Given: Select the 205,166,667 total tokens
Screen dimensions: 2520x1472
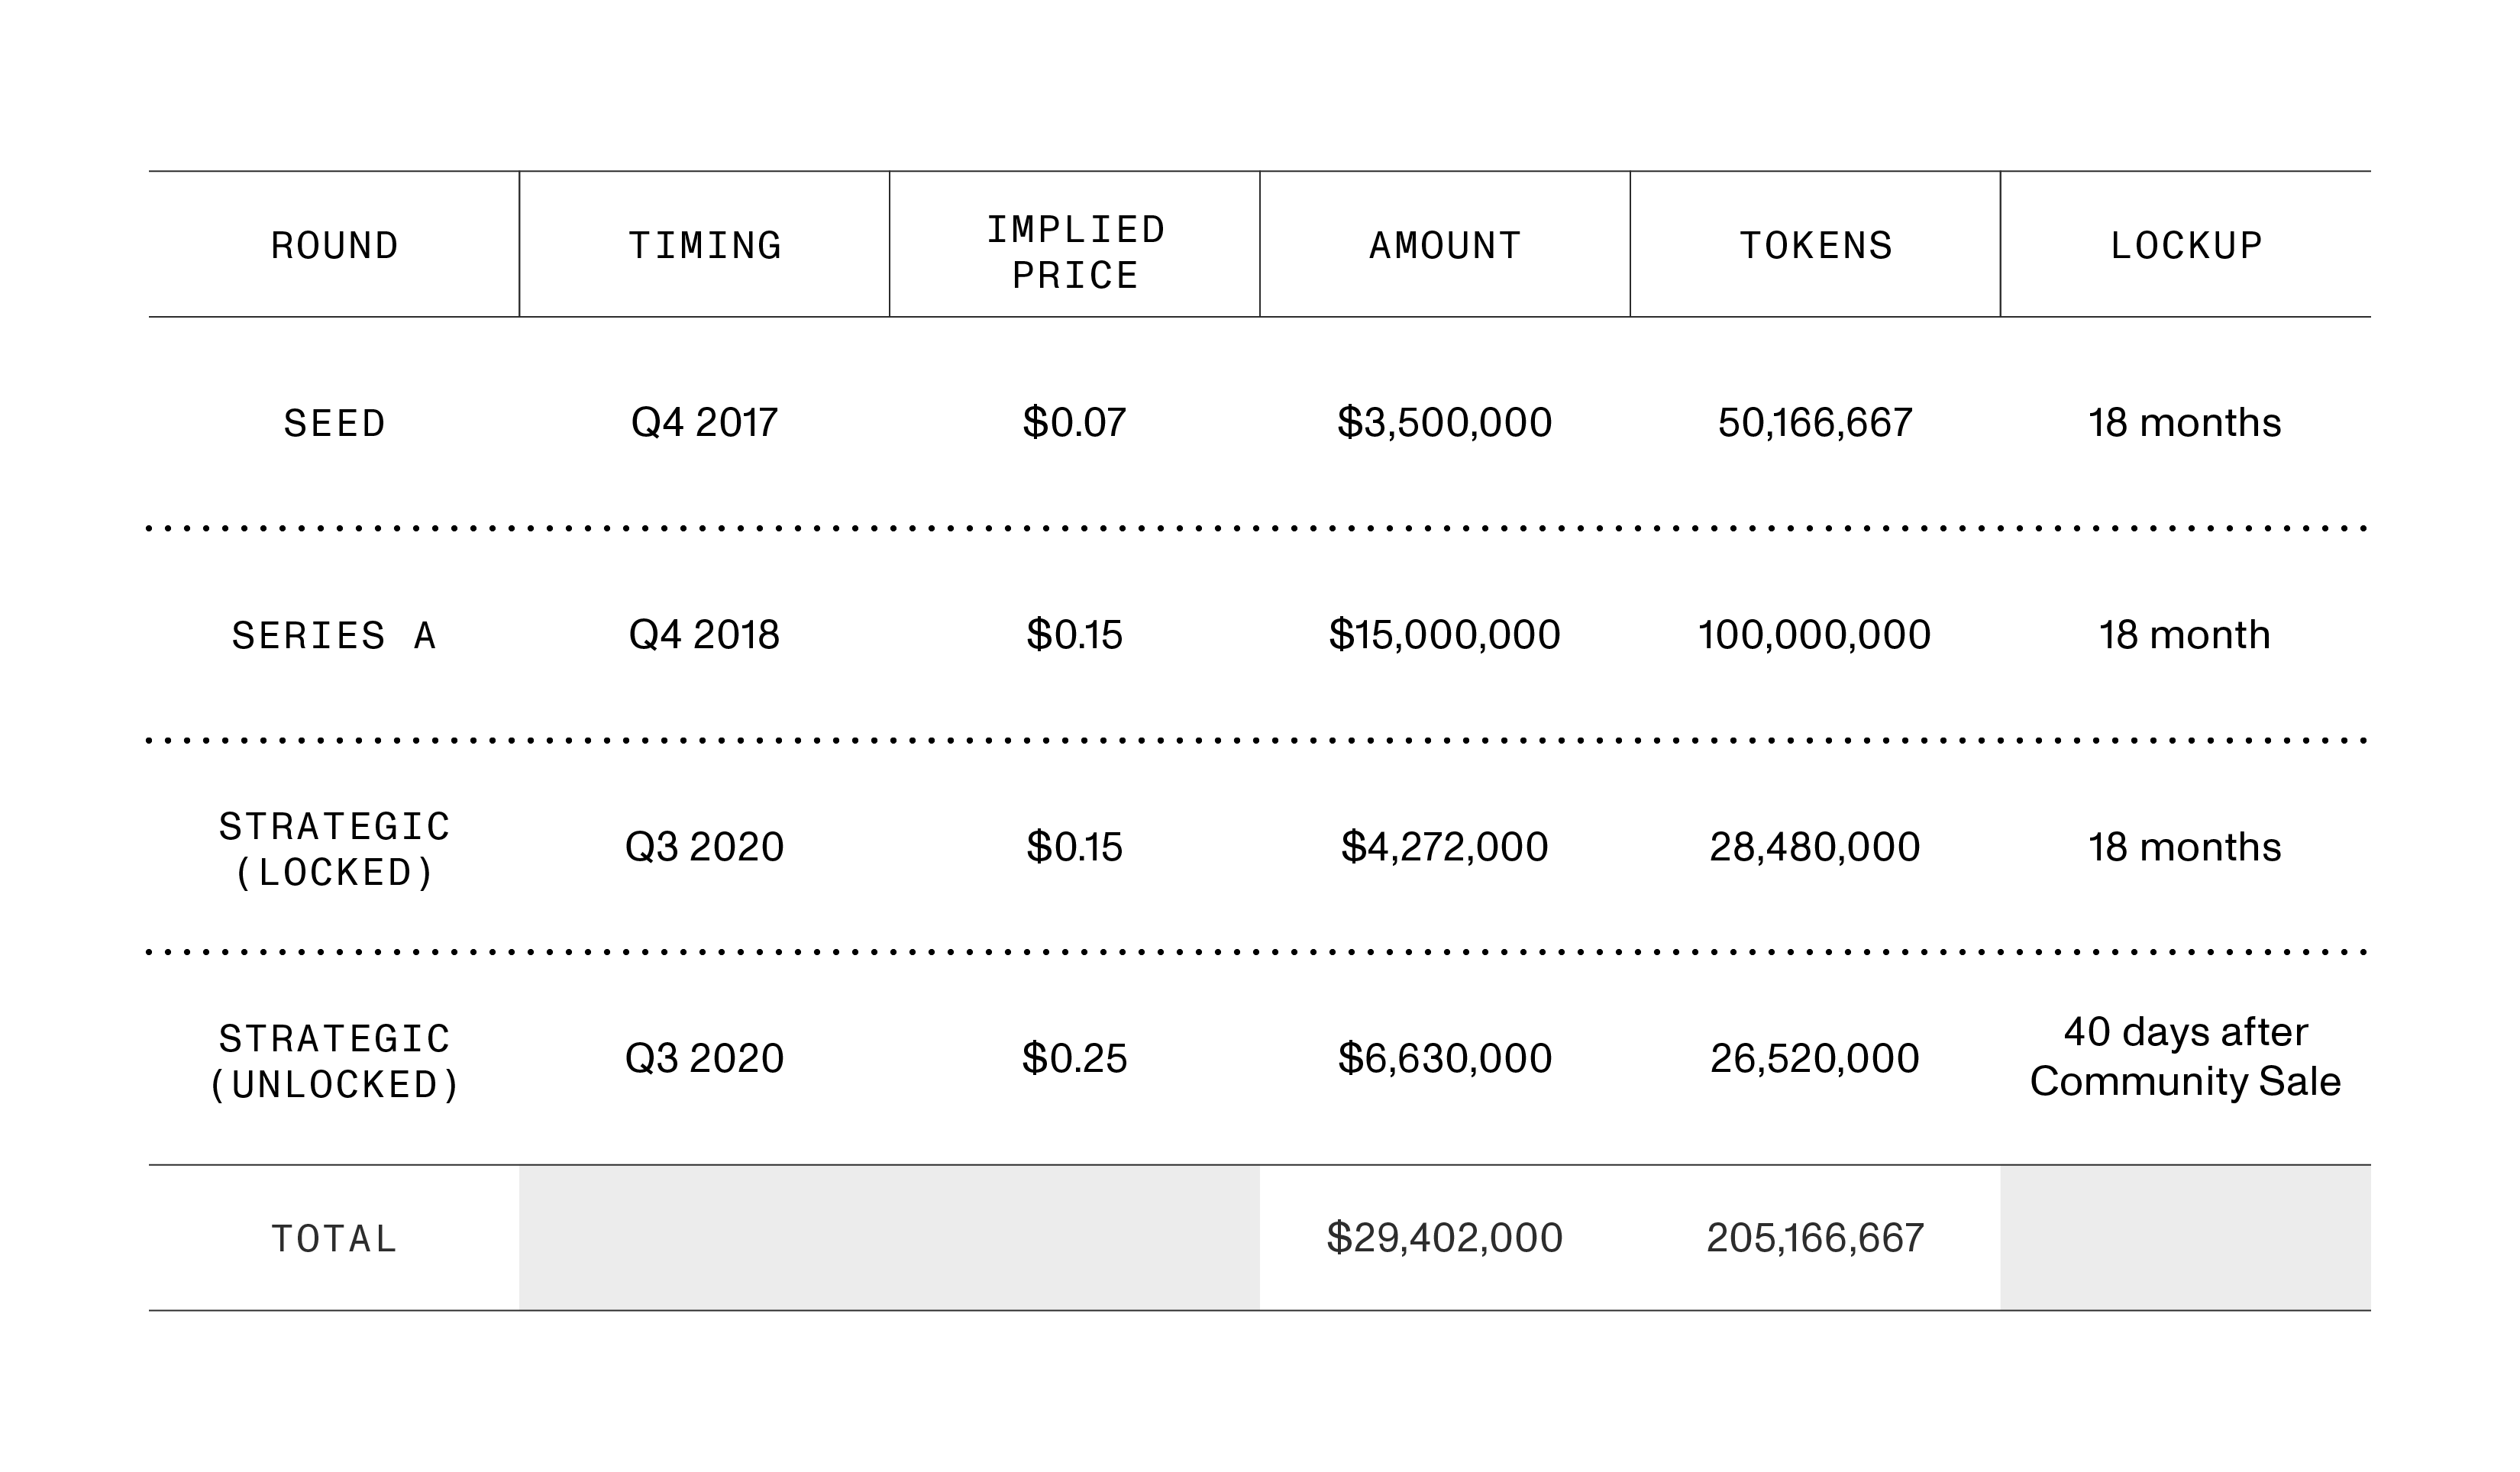Looking at the screenshot, I should tap(1815, 1237).
